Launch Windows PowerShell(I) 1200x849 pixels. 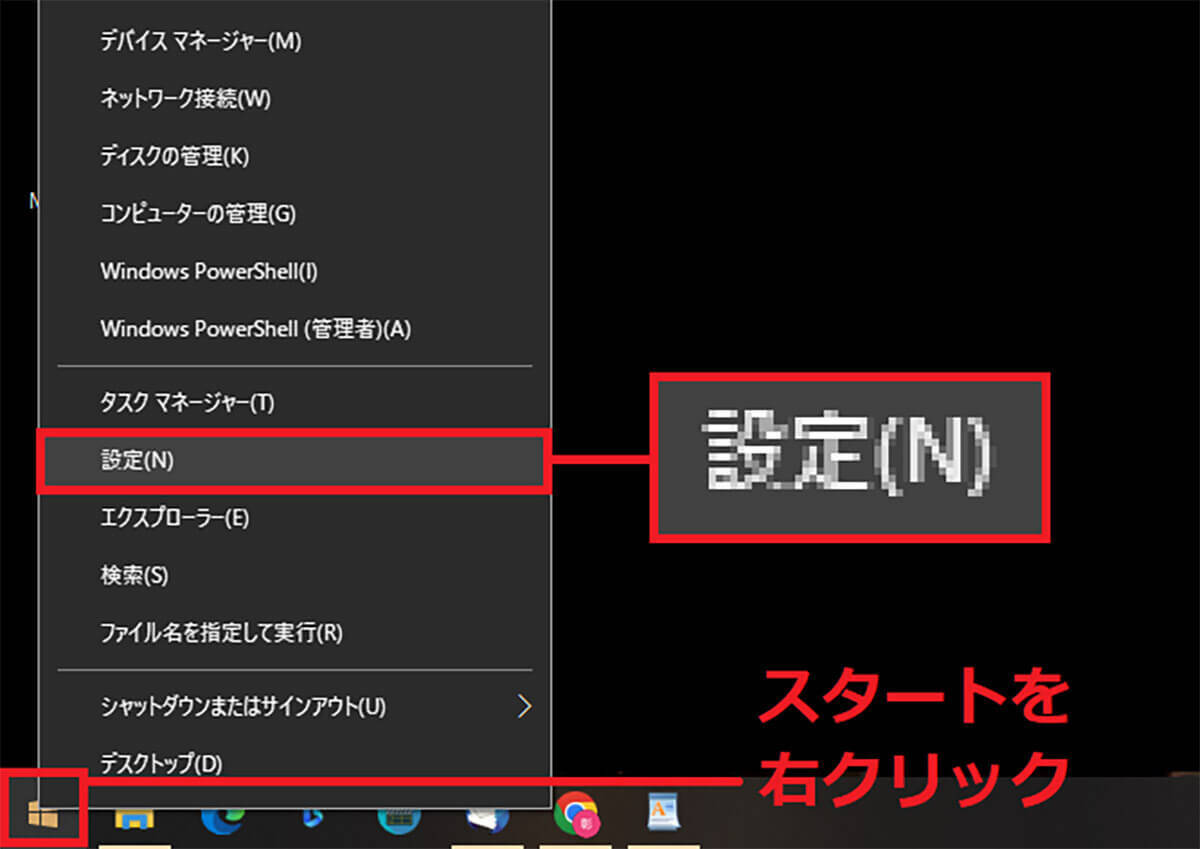click(x=209, y=271)
